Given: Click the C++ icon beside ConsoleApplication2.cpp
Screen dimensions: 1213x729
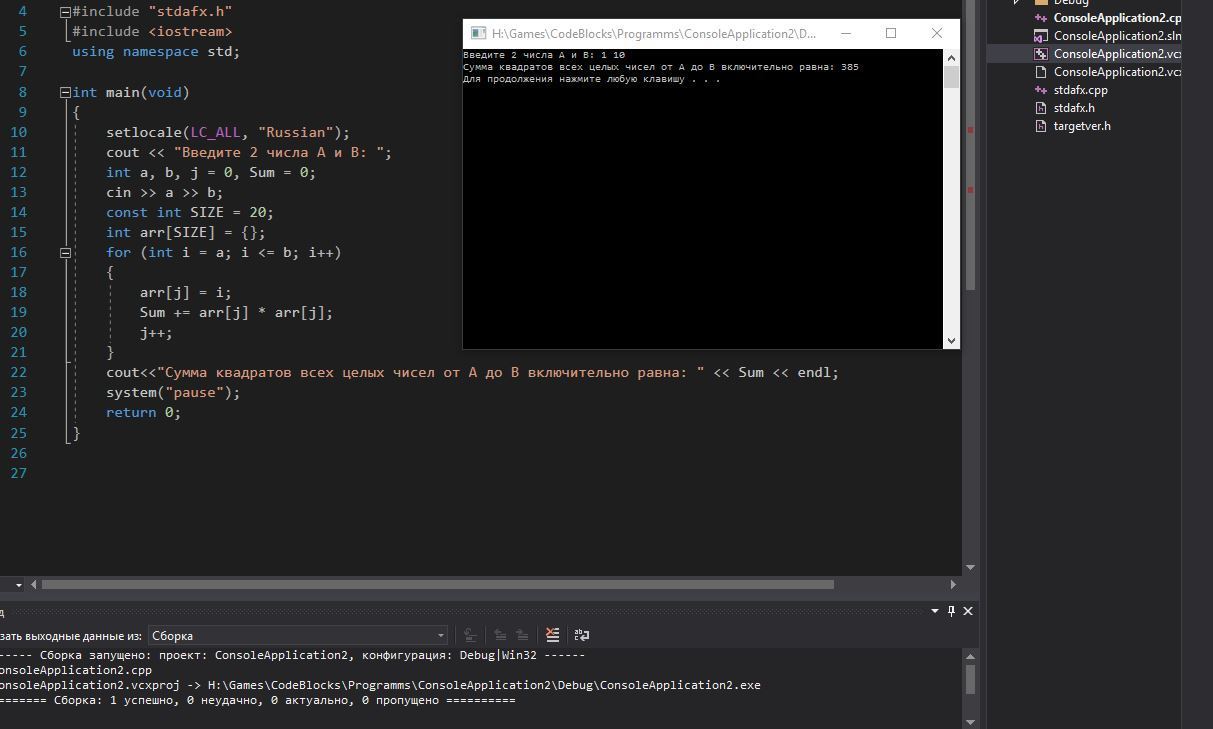Looking at the screenshot, I should (x=1041, y=18).
